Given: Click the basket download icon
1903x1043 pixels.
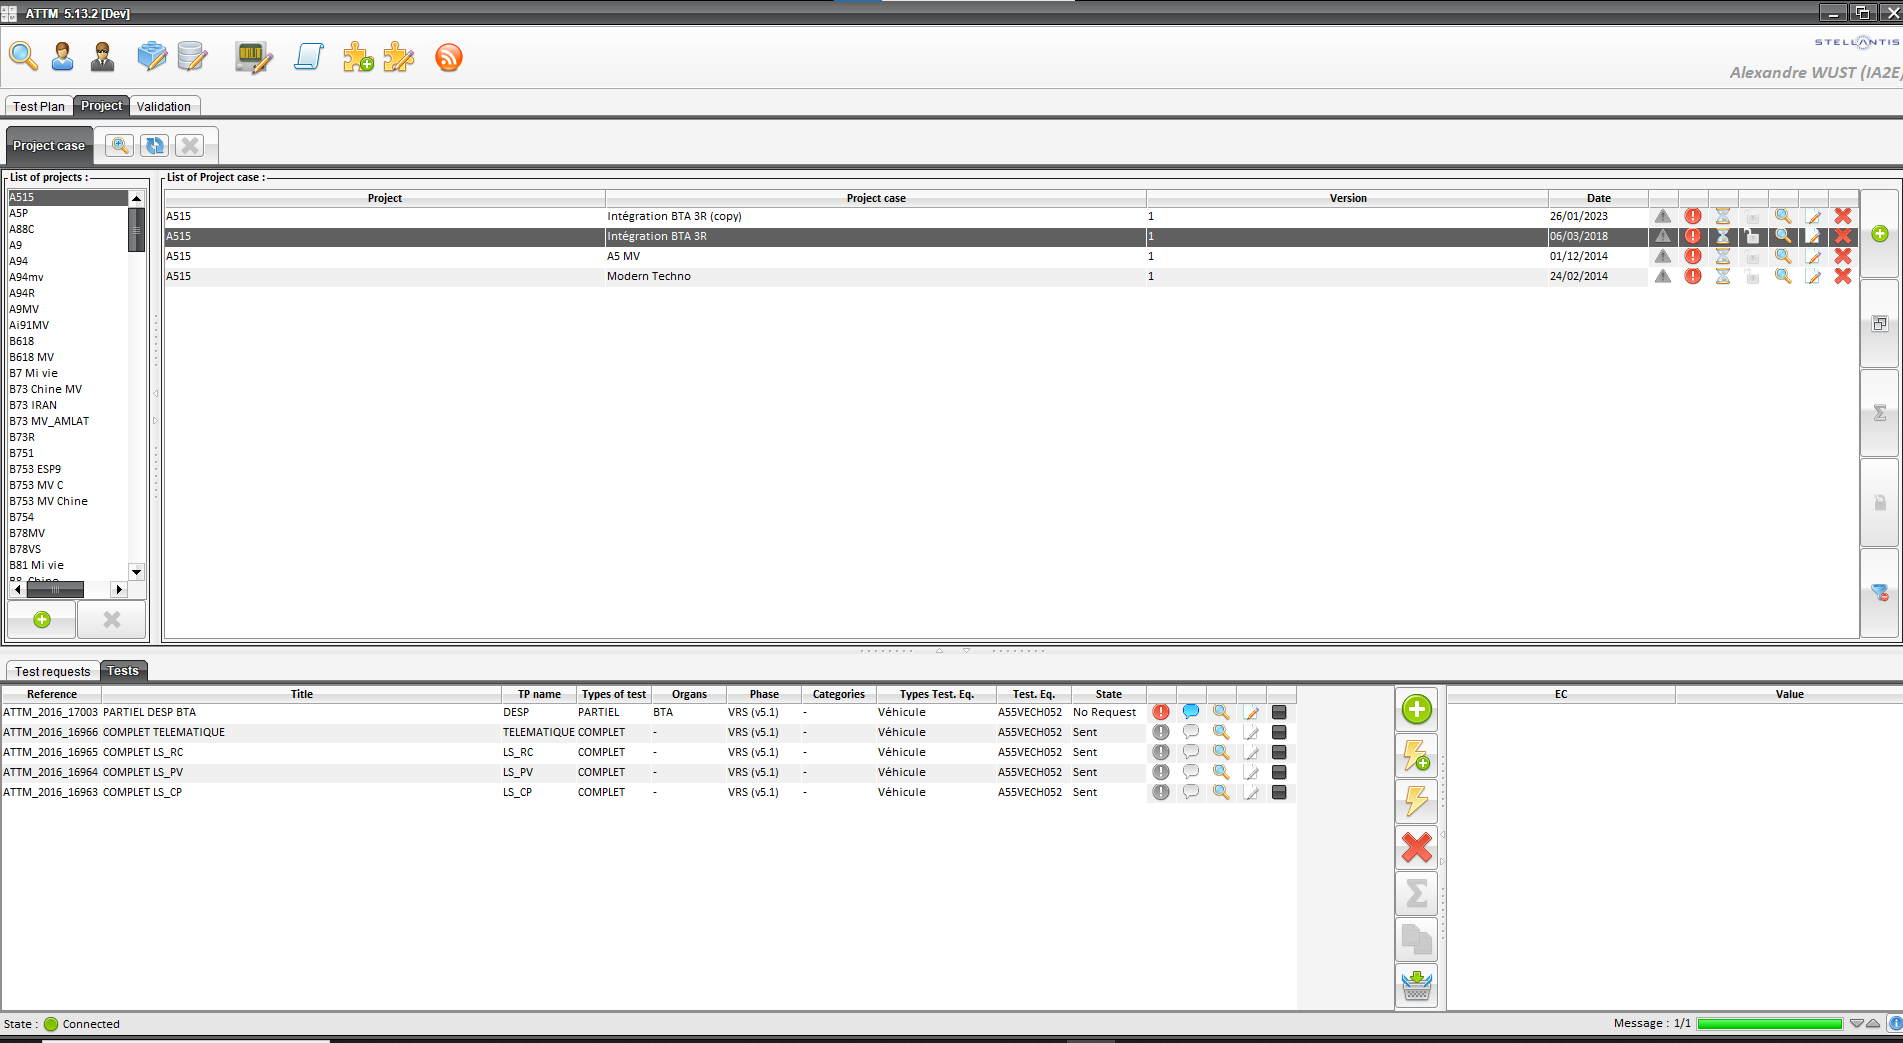Looking at the screenshot, I should (1416, 986).
